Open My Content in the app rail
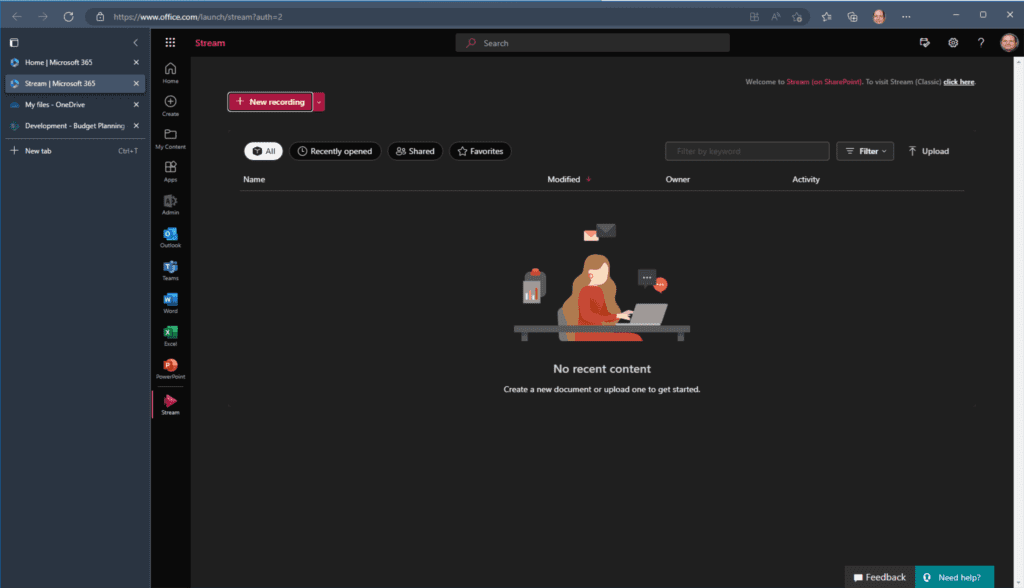Screen dimensions: 1024x588 tap(170, 137)
